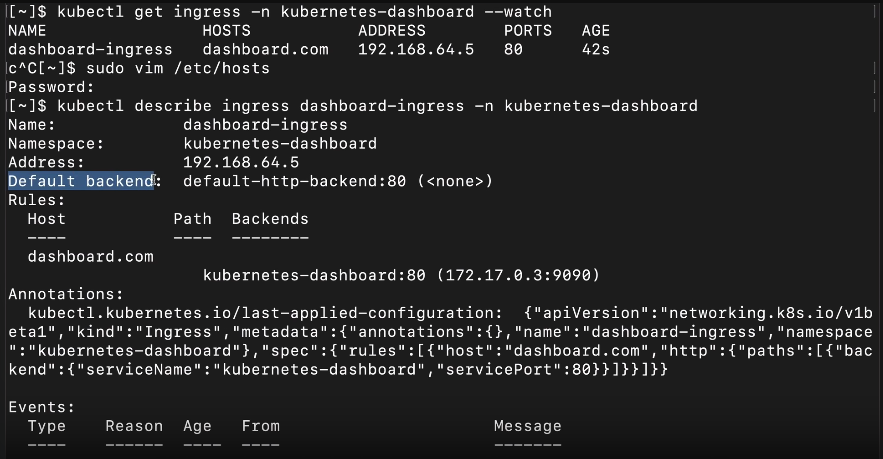Click the 'HOSTS' column header
Screen dimensions: 883x459
[x=226, y=30]
